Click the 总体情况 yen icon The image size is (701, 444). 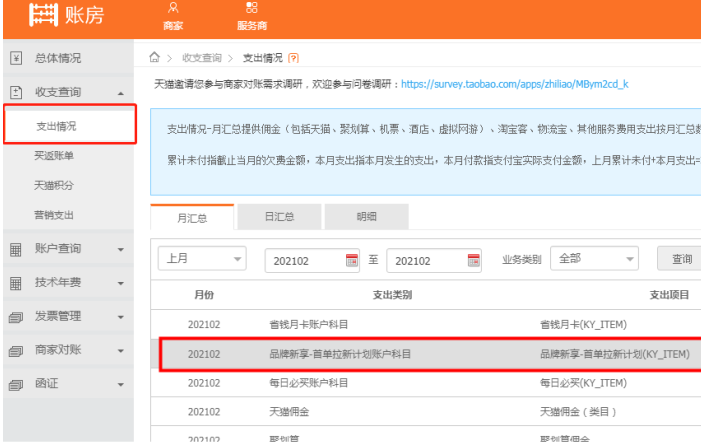tap(16, 58)
